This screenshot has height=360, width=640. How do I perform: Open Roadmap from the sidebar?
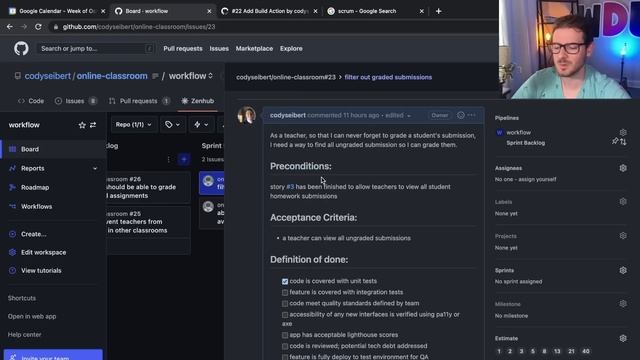pos(35,187)
